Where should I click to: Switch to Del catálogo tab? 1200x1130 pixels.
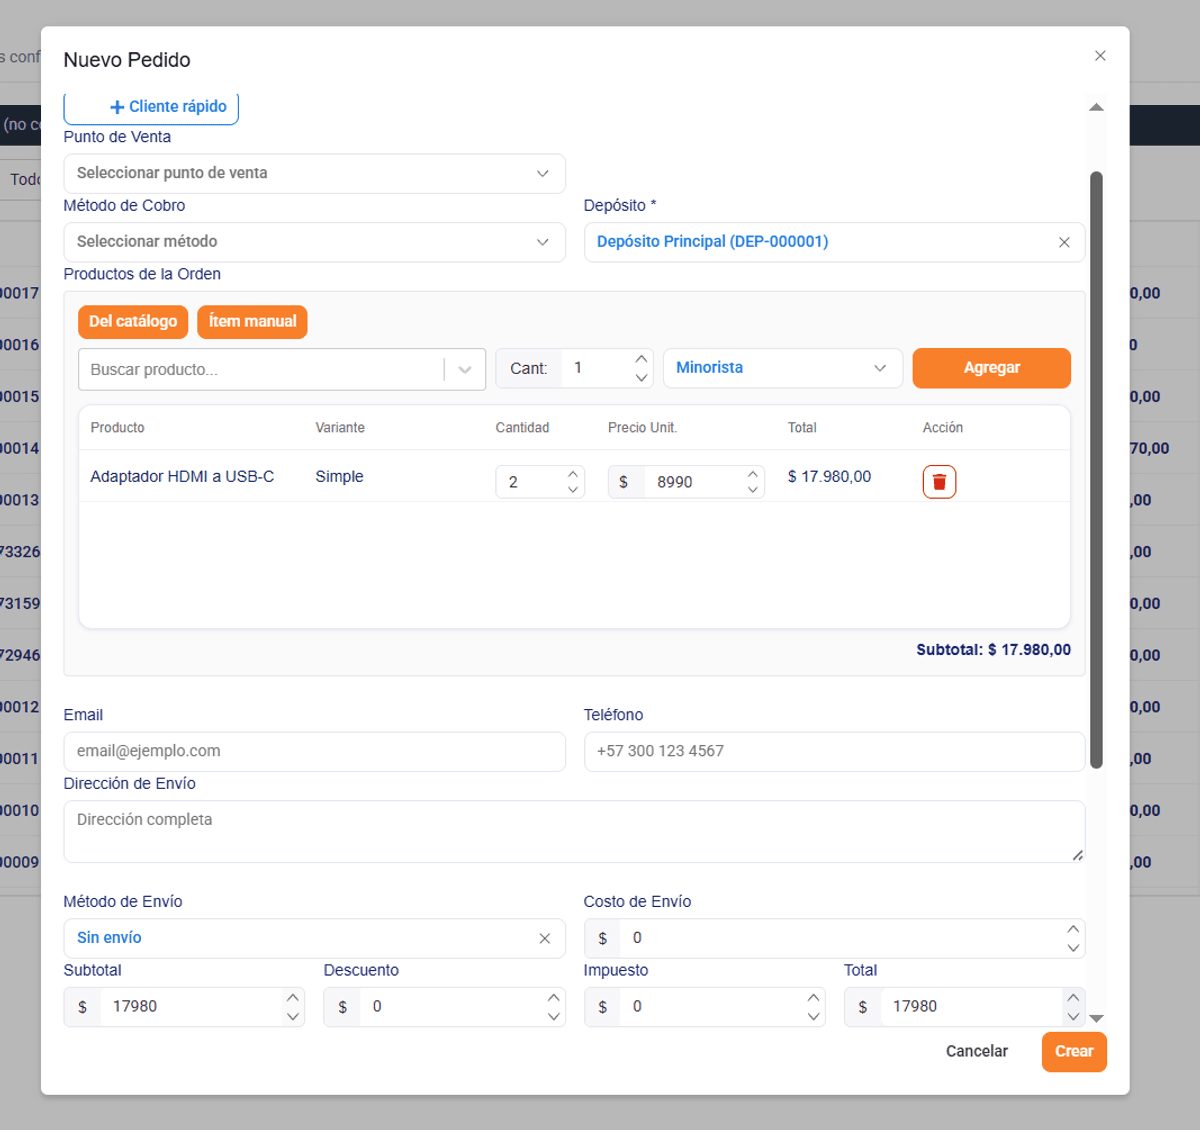click(133, 321)
